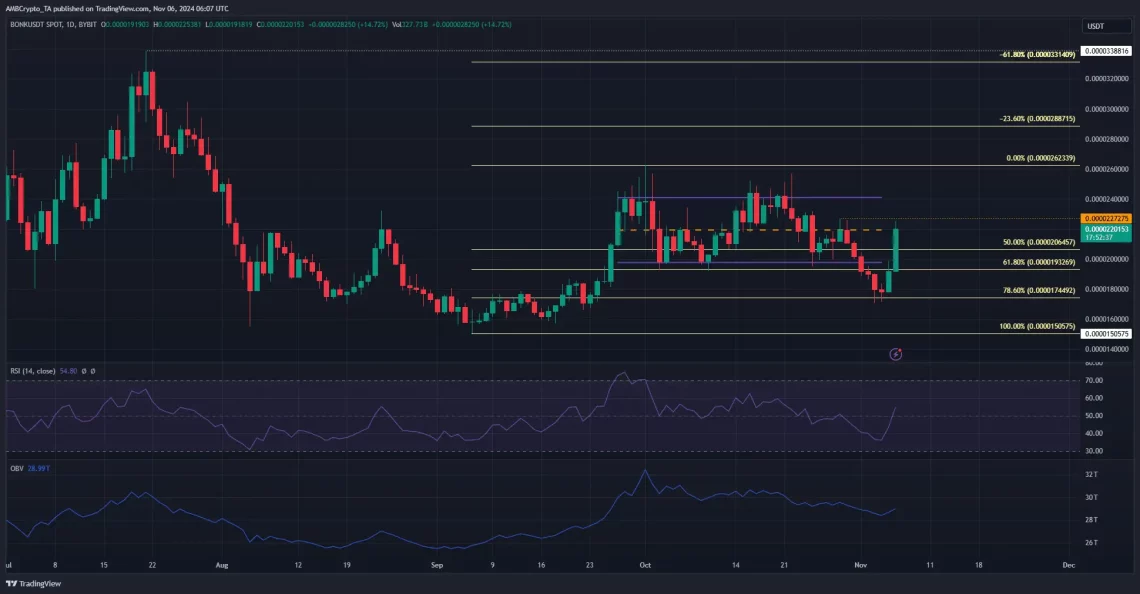
Task: Click the purple circular event marker icon
Action: click(896, 353)
